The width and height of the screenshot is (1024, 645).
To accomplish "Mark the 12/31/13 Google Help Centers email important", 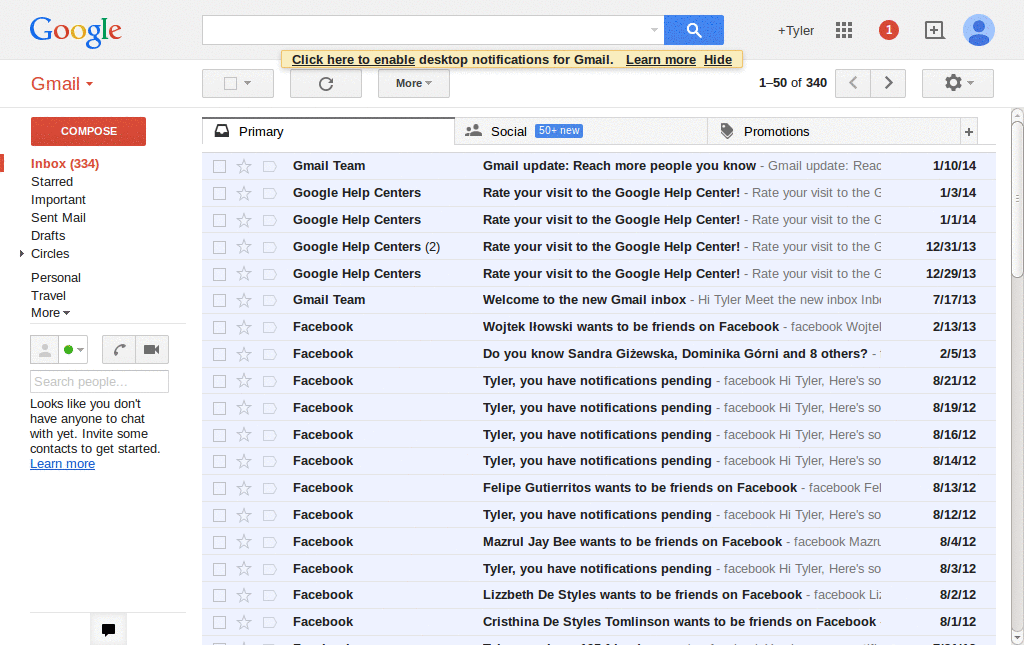I will [x=269, y=247].
